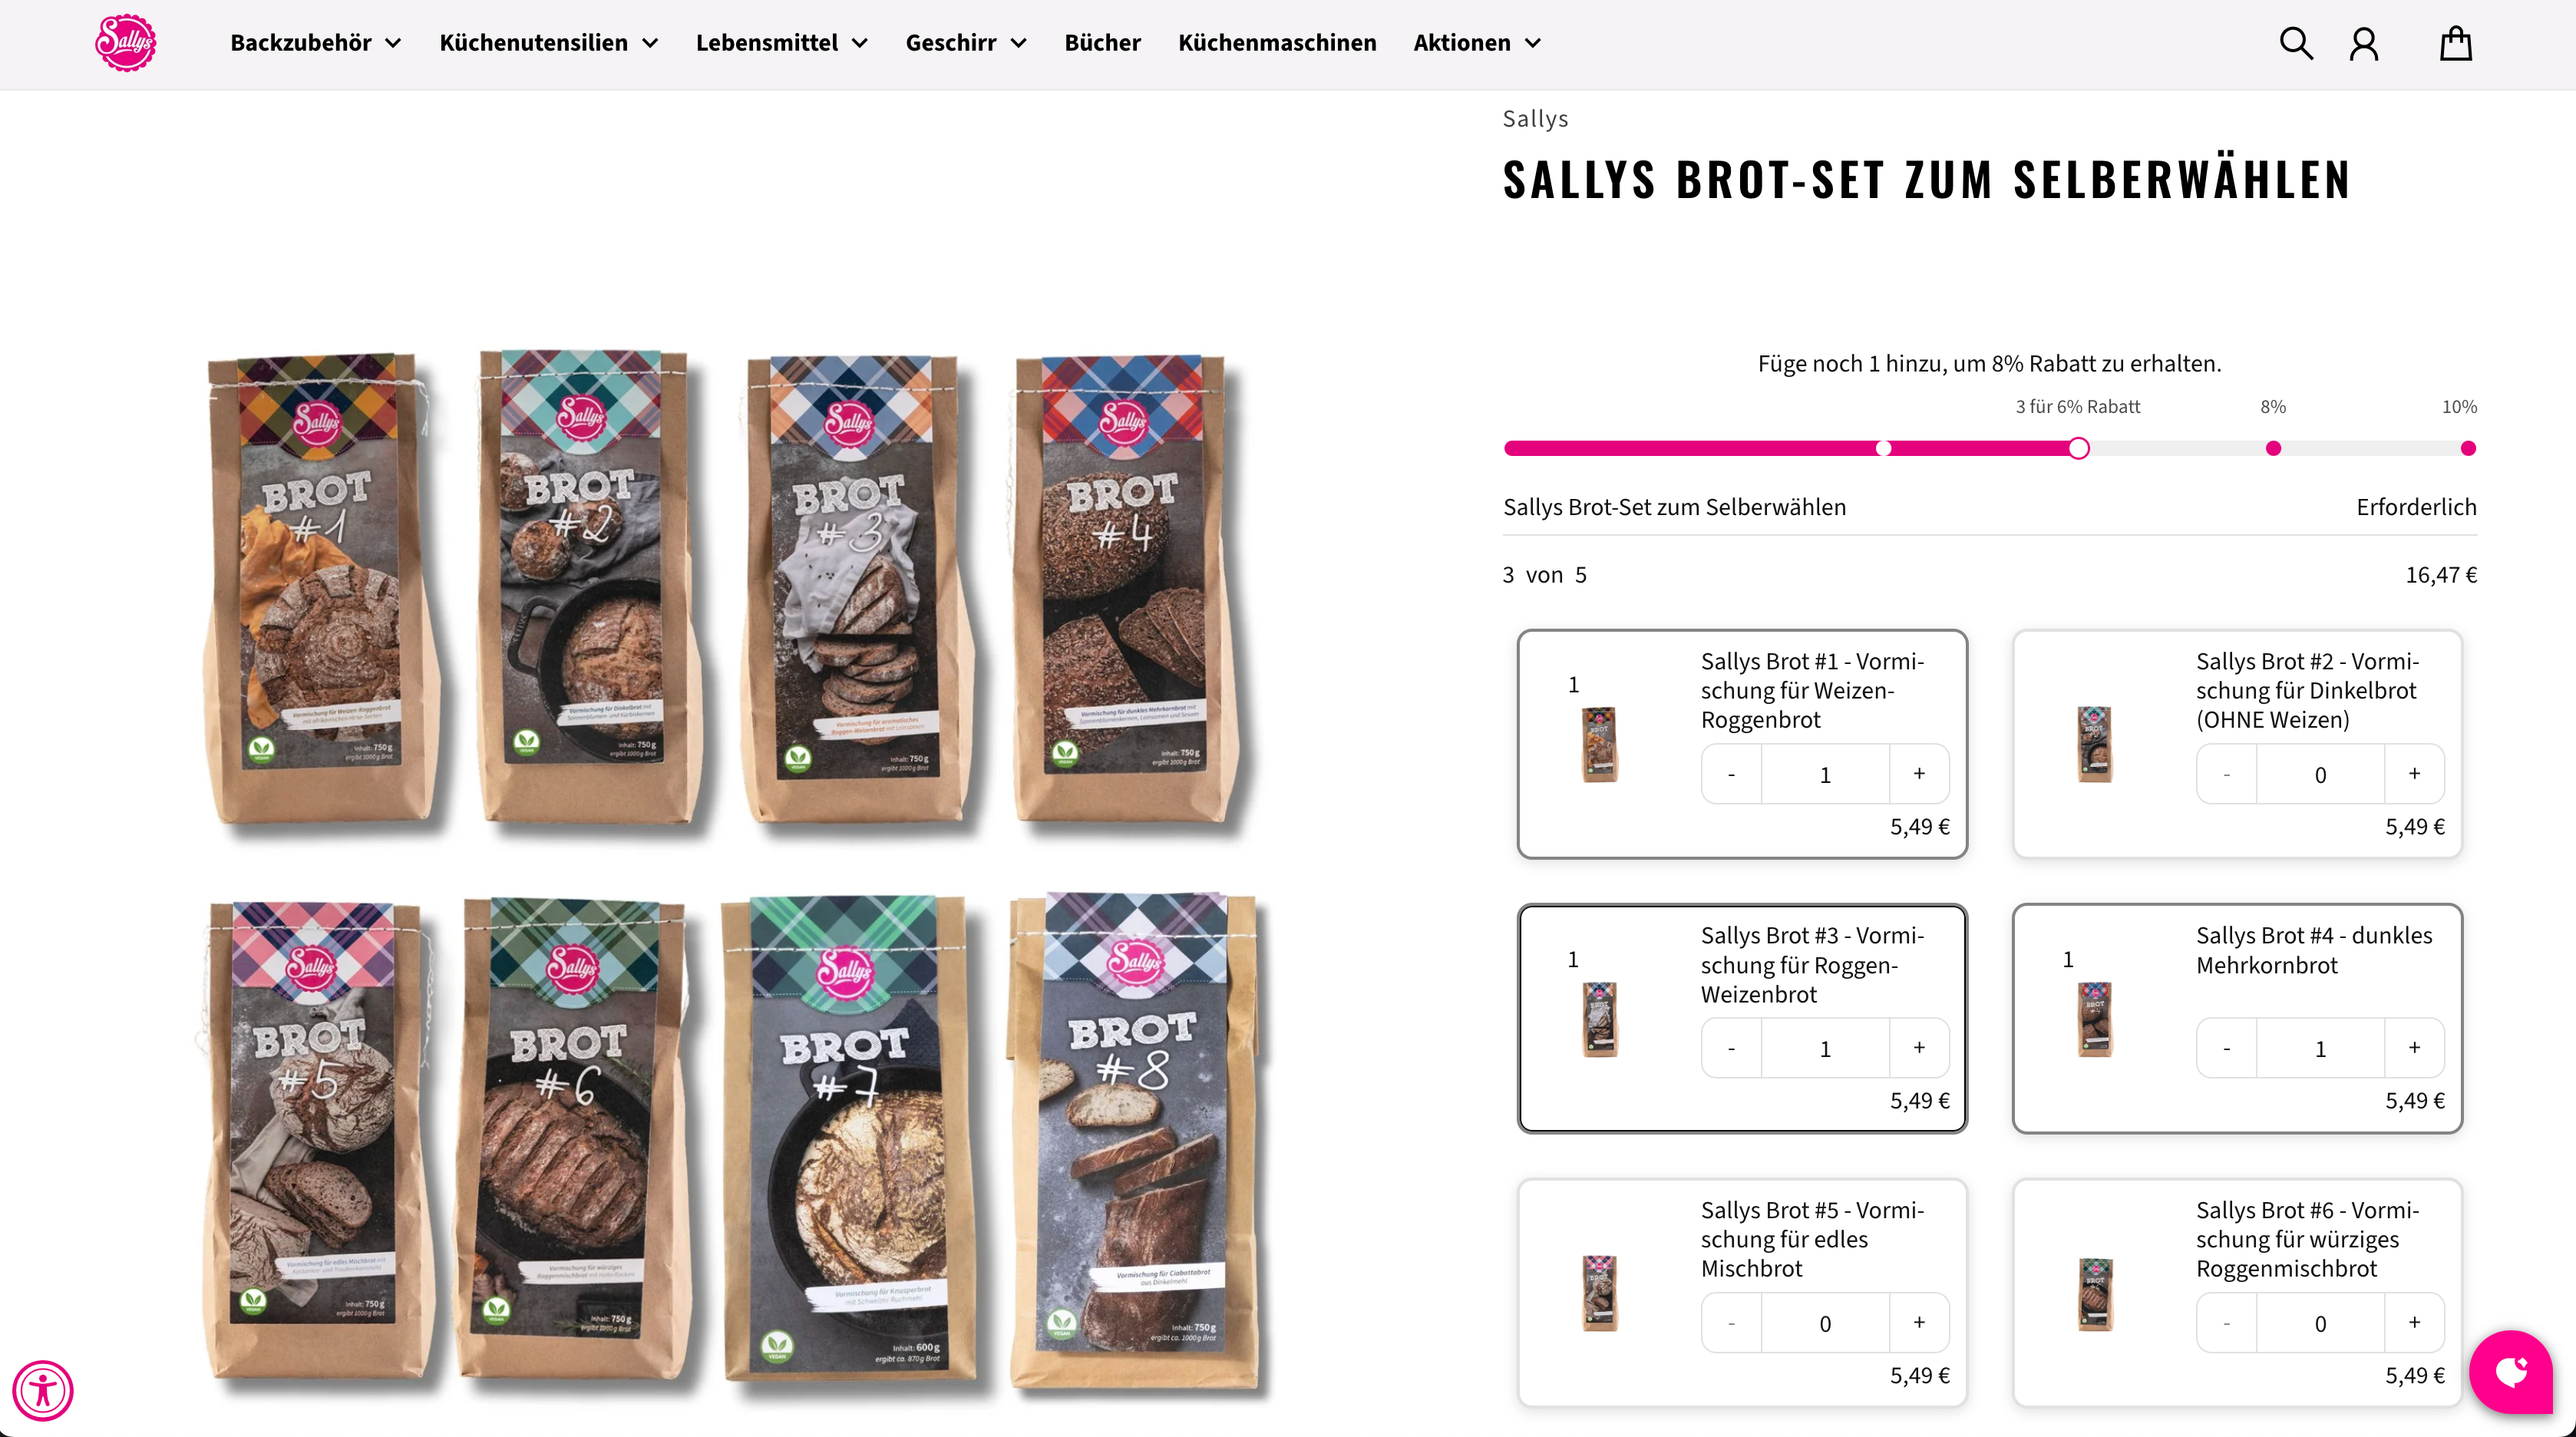Screen dimensions: 2576x1437
Task: Expand the Küchenutensilien dropdown menu
Action: pyautogui.click(x=549, y=43)
